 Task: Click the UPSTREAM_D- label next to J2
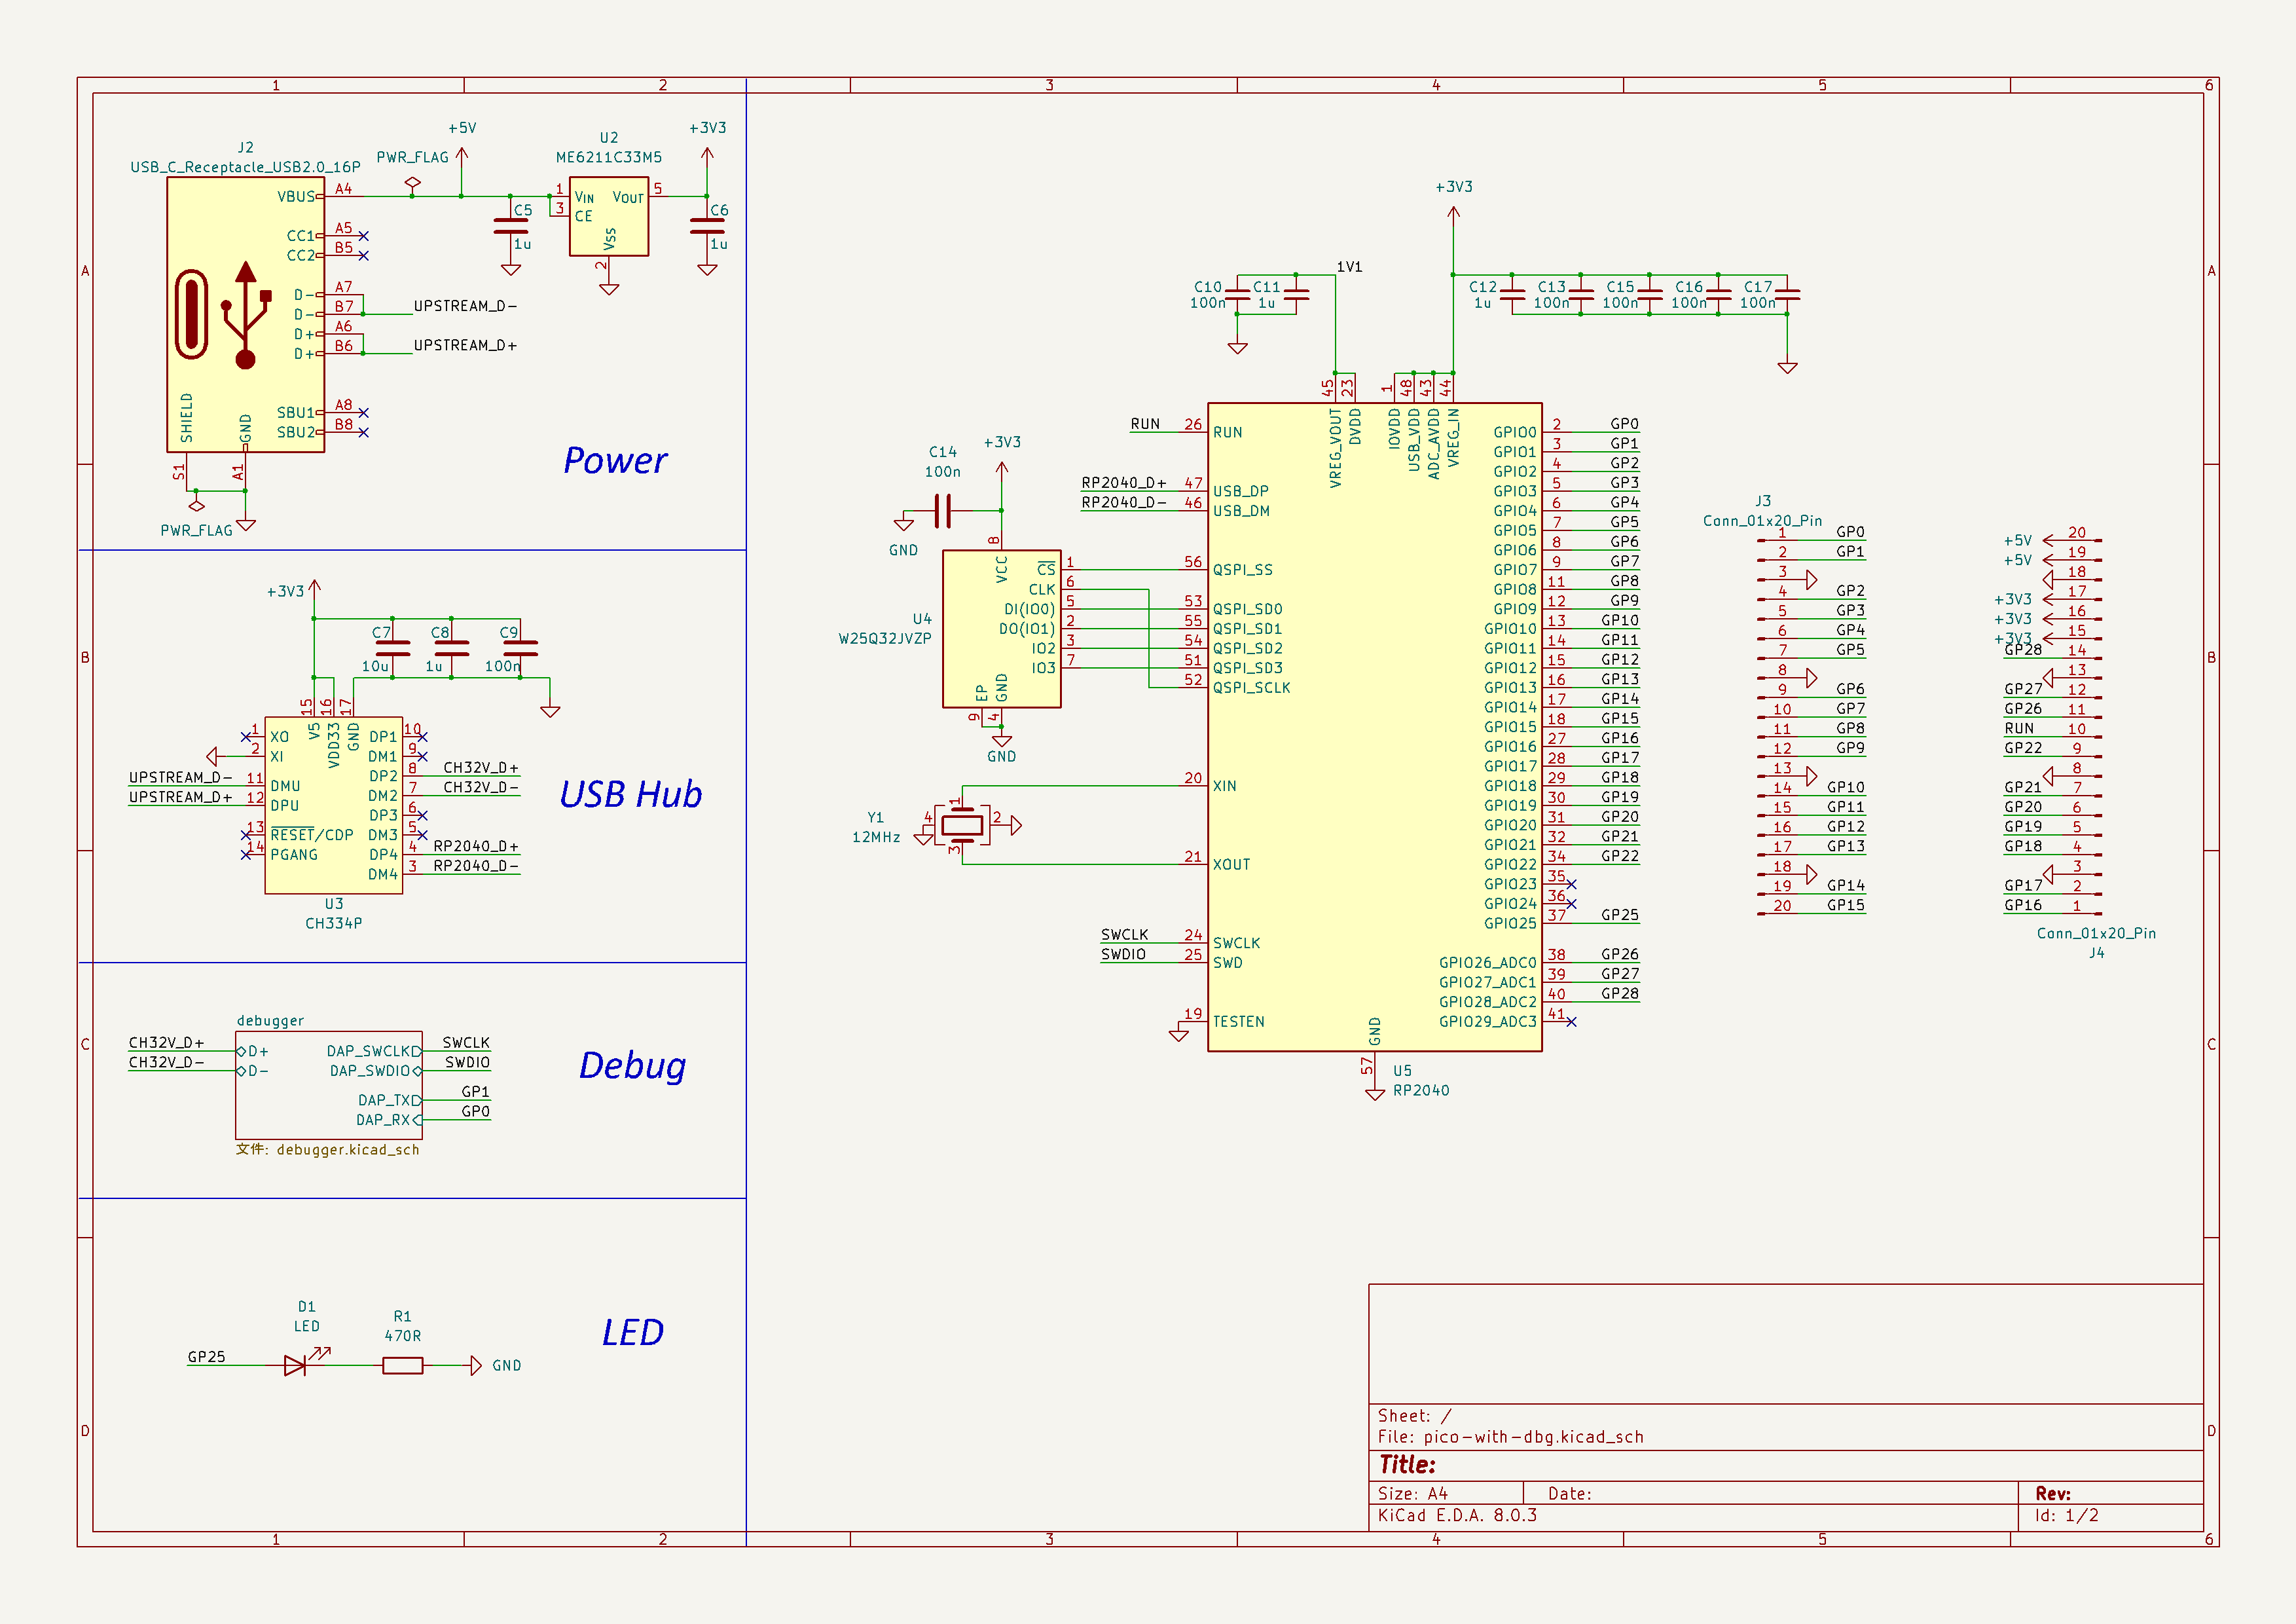[x=465, y=306]
